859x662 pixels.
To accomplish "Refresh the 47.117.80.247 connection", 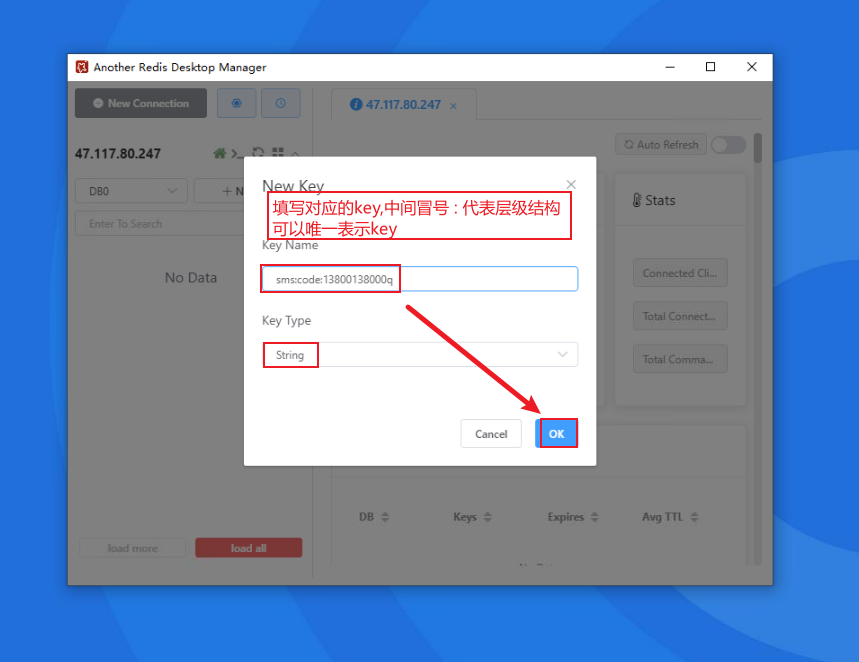I will point(258,152).
